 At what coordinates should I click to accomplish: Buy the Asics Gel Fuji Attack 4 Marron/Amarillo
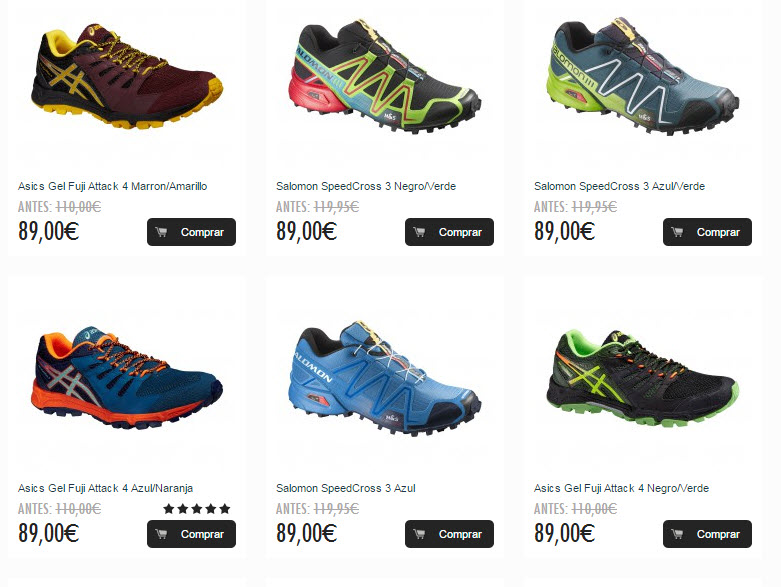[191, 232]
